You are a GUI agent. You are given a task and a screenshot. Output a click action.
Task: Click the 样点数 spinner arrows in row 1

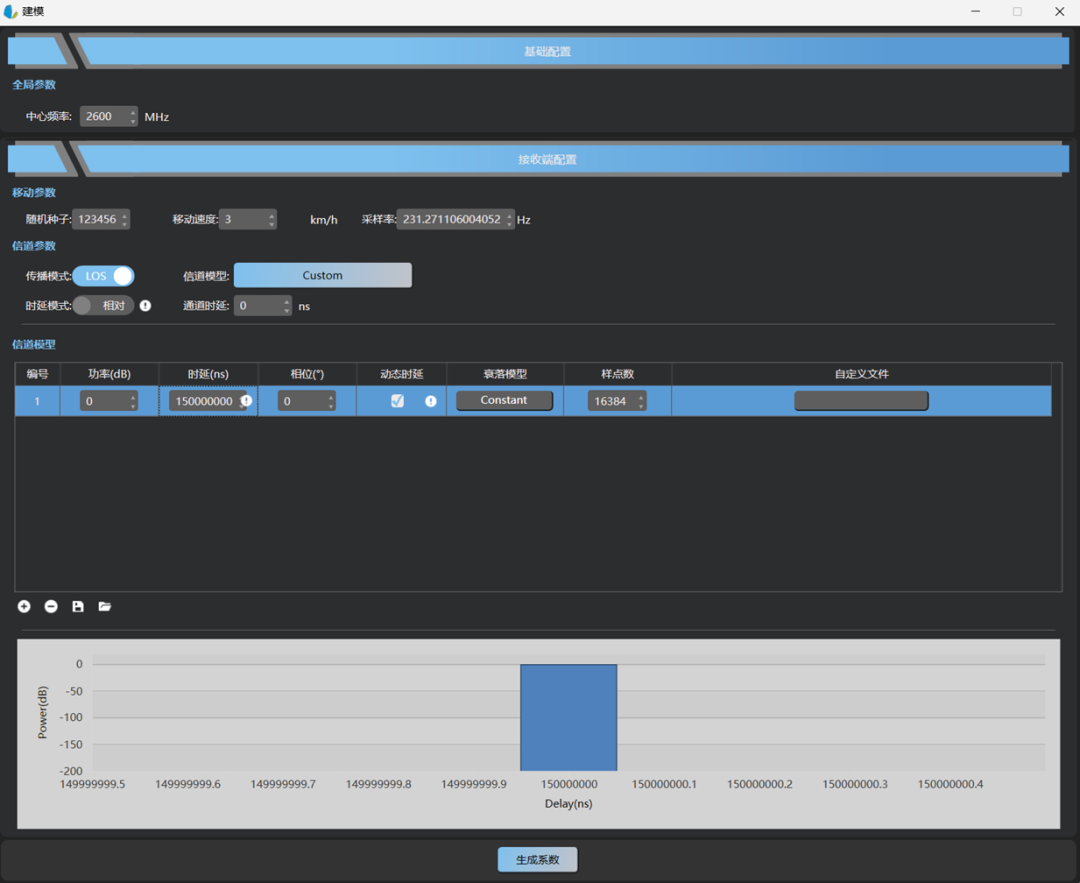point(641,401)
